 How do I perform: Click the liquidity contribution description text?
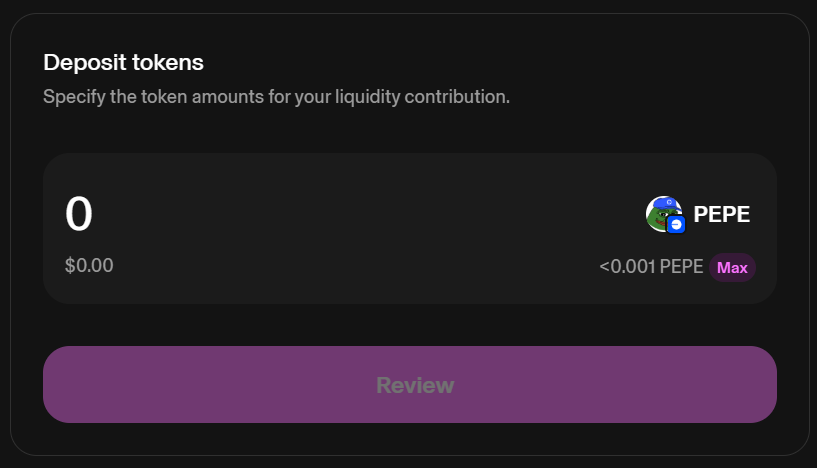pos(276,98)
